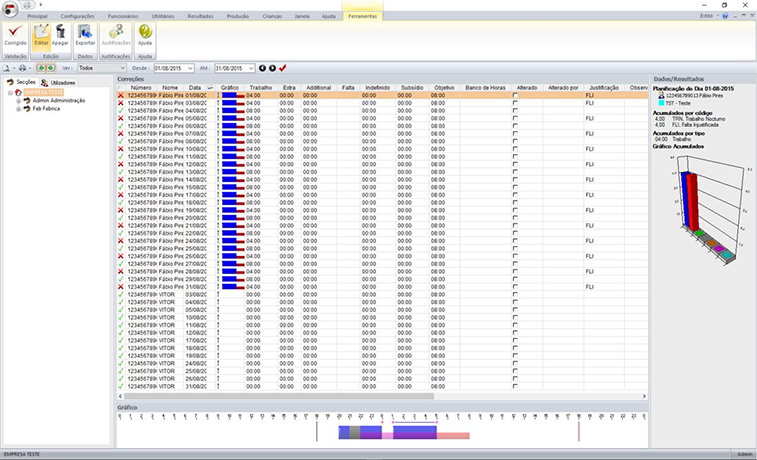The width and height of the screenshot is (757, 460).
Task: Open the Resultados ribbon tab
Action: pyautogui.click(x=200, y=16)
